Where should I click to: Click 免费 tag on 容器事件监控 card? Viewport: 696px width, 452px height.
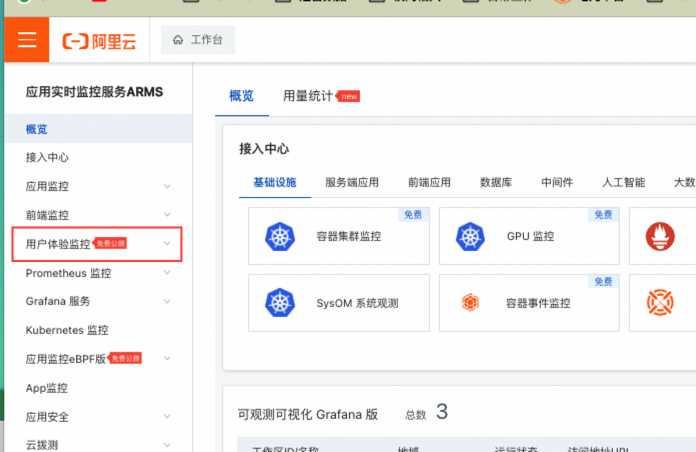(603, 282)
